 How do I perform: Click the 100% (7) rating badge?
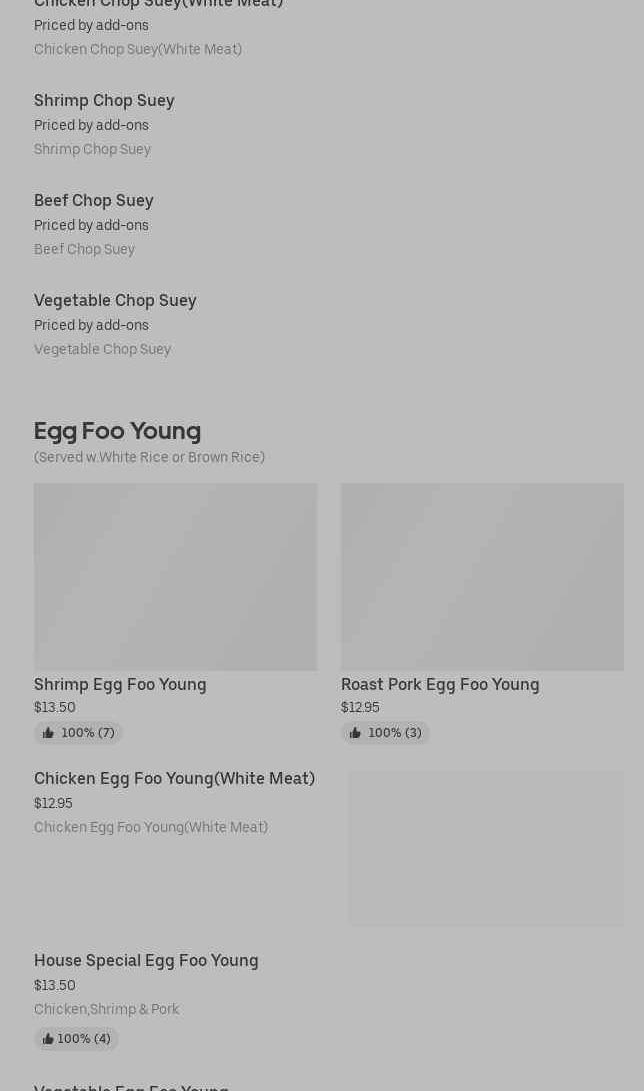click(78, 733)
